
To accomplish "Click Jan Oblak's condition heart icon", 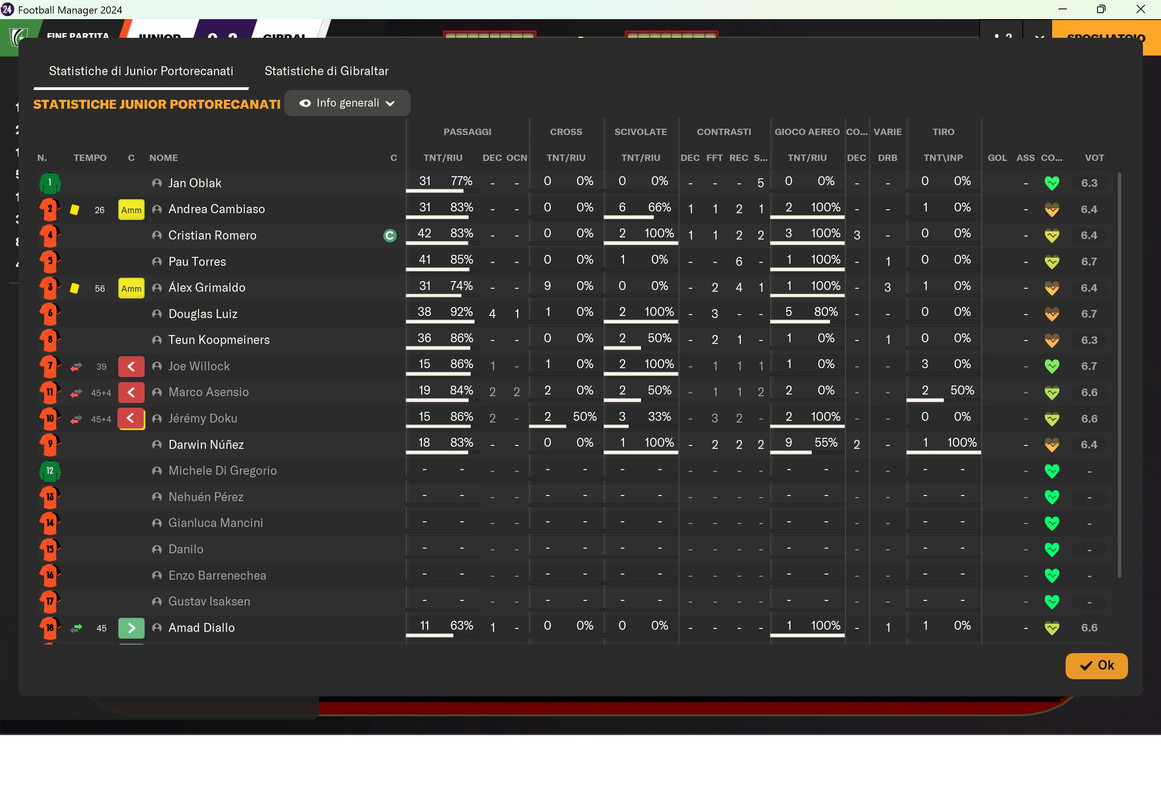I will (x=1051, y=183).
